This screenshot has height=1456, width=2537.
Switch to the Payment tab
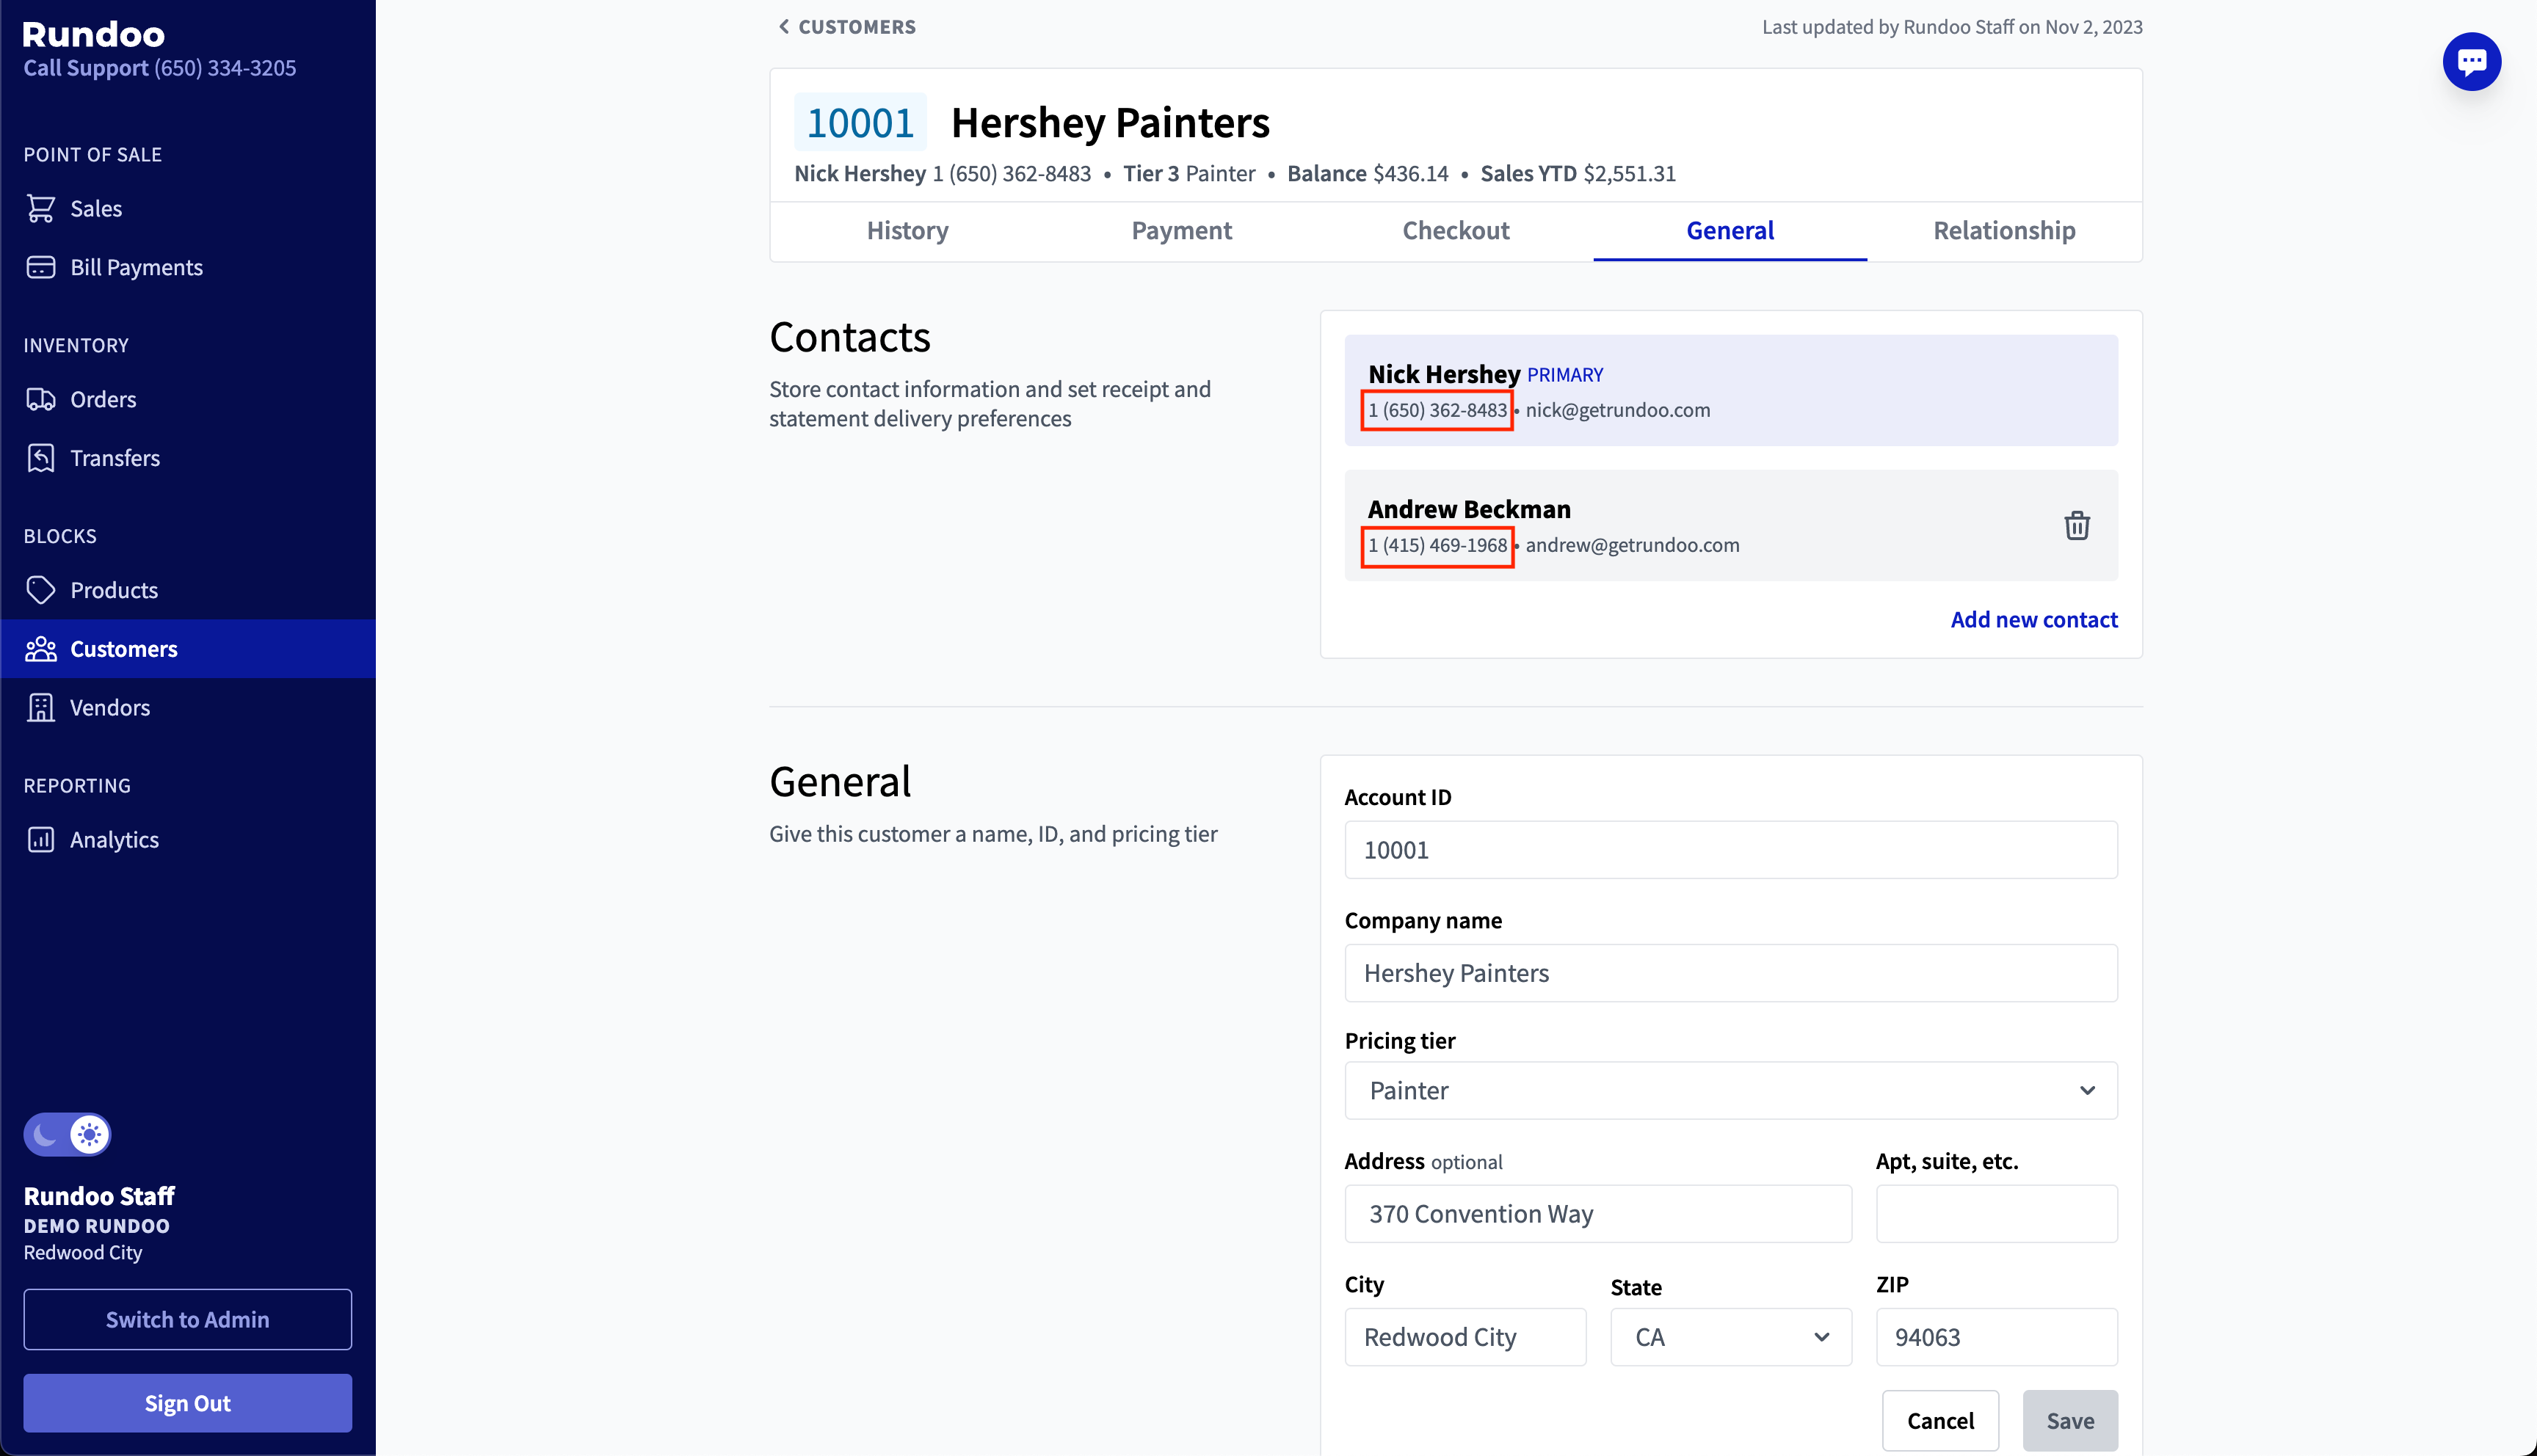point(1181,230)
